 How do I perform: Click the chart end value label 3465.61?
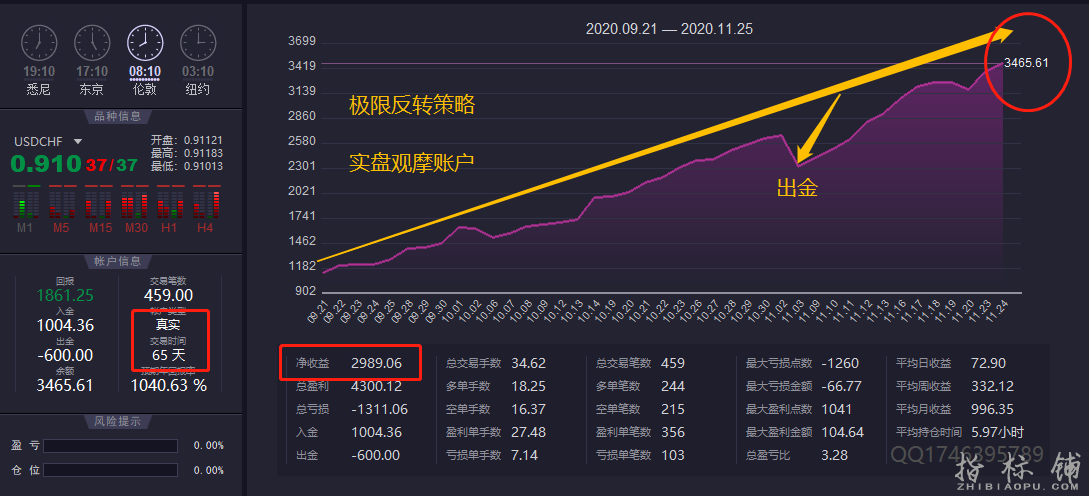pos(1026,63)
